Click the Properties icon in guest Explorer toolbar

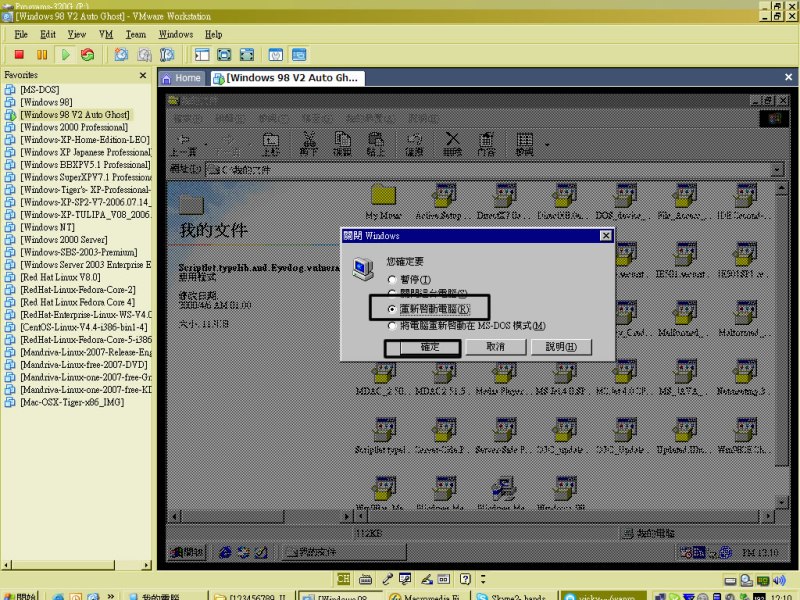click(x=486, y=144)
